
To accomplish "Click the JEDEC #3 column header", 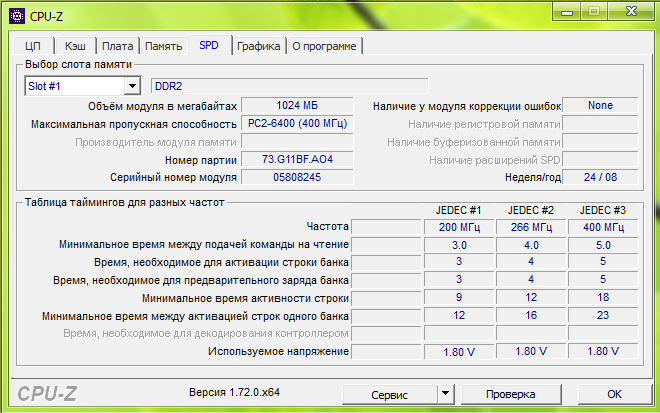I will [603, 210].
